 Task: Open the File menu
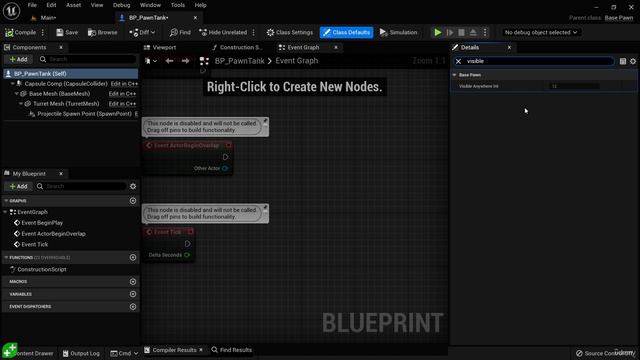click(x=32, y=5)
